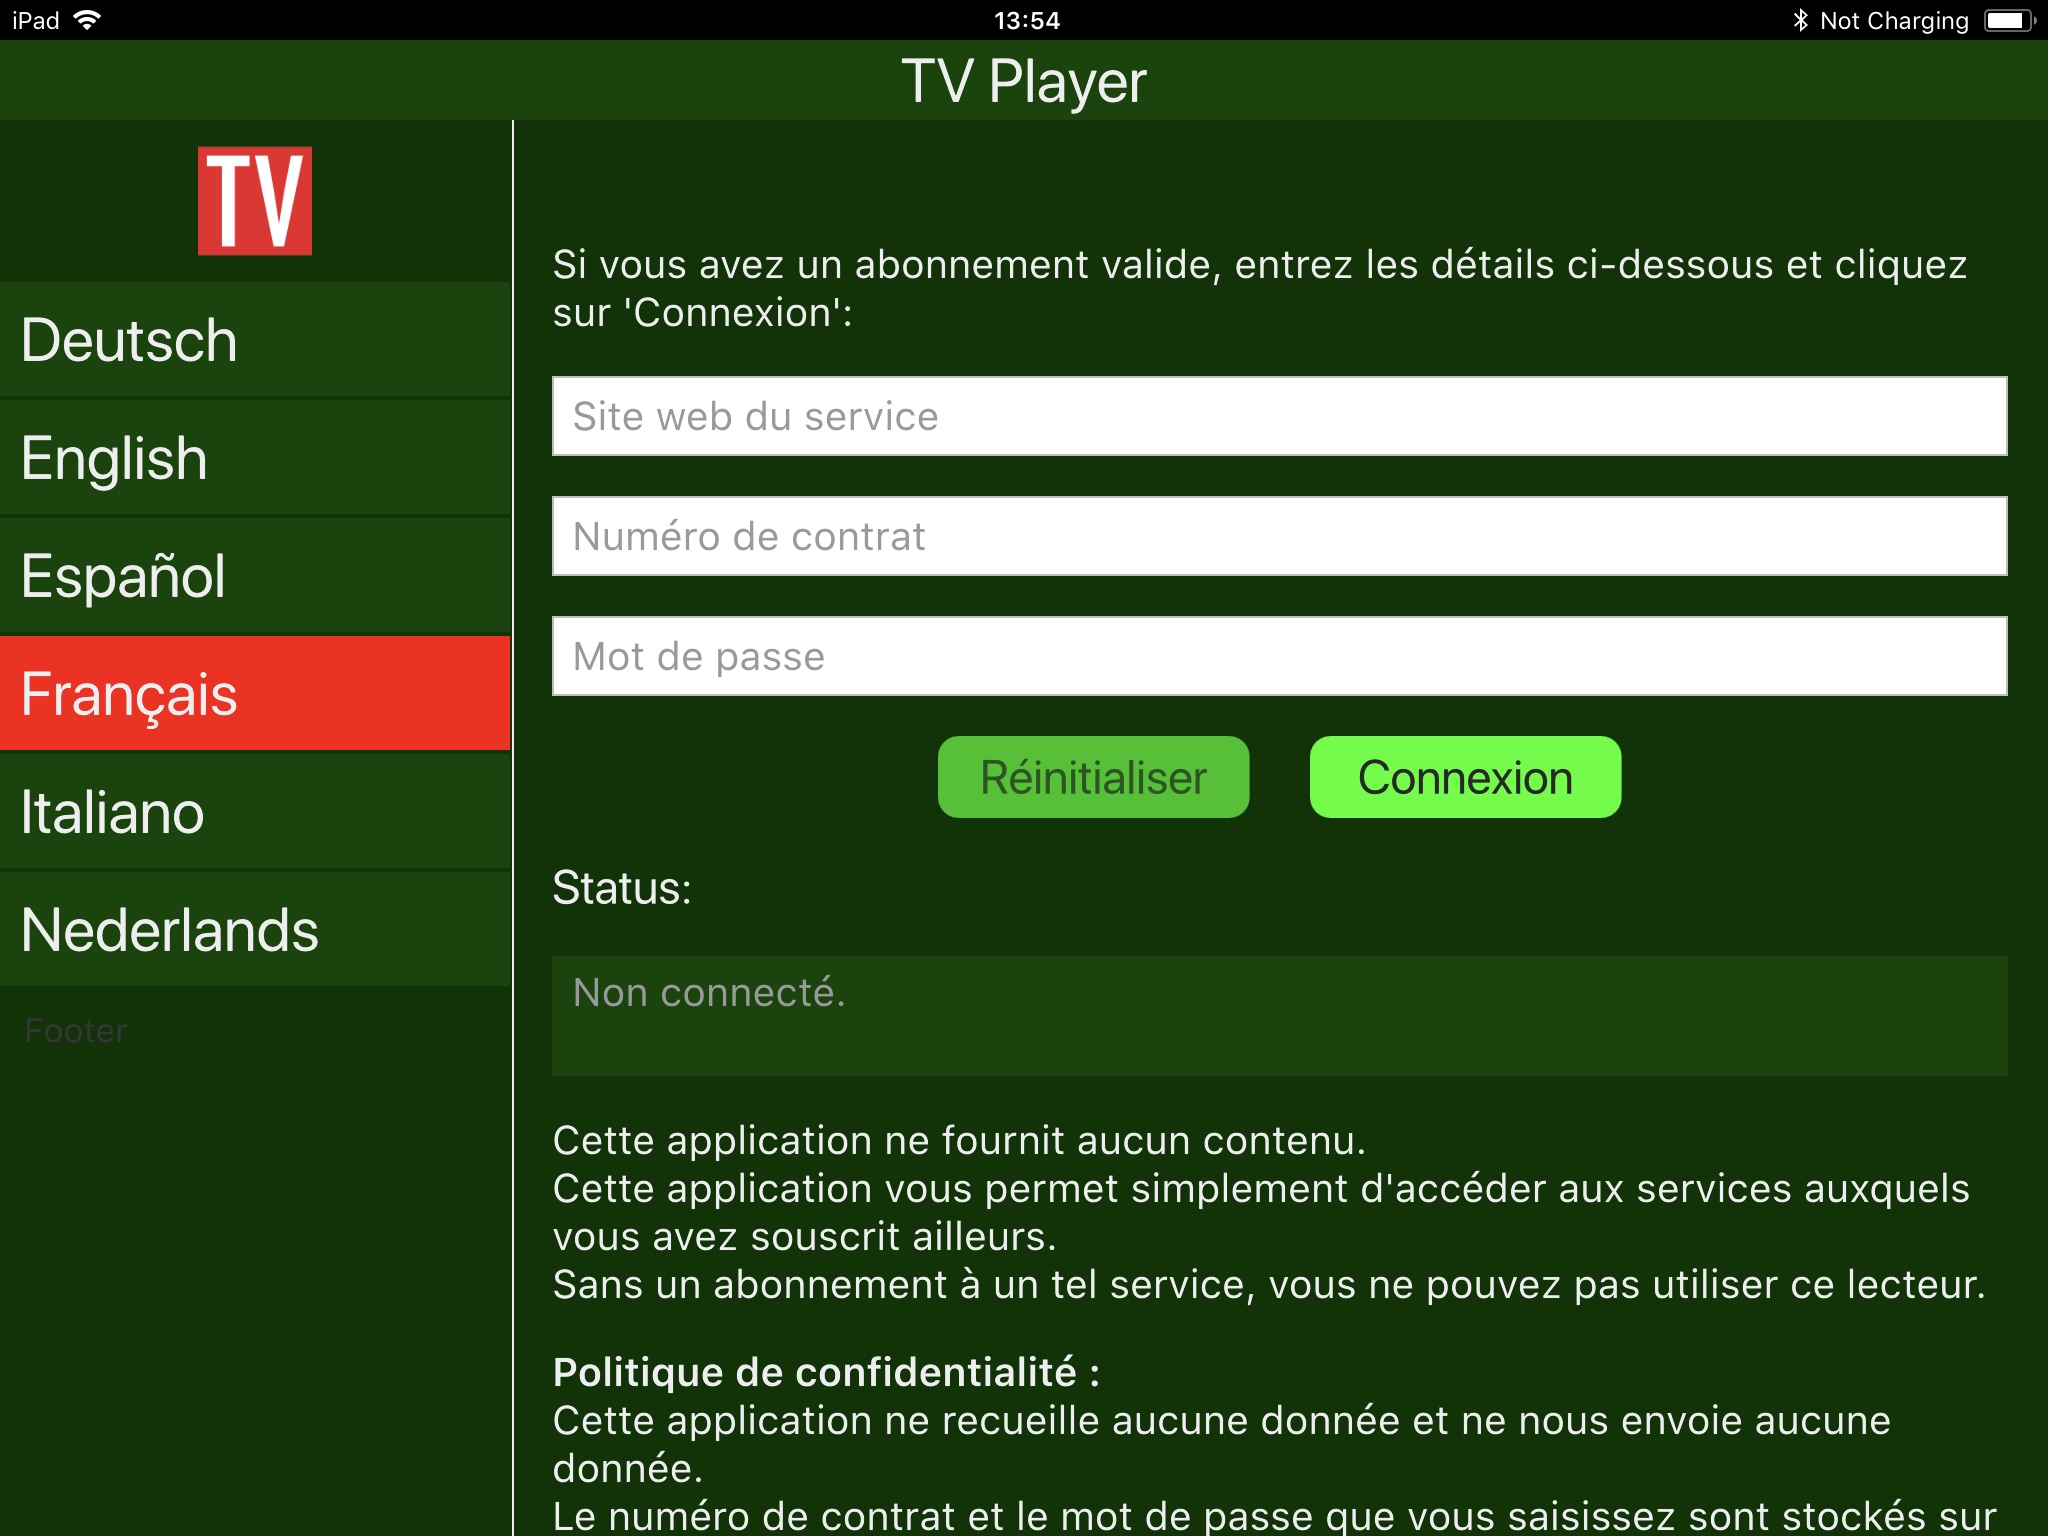The height and width of the screenshot is (1536, 2048).
Task: Tap the Wi-Fi status icon
Action: click(x=88, y=20)
